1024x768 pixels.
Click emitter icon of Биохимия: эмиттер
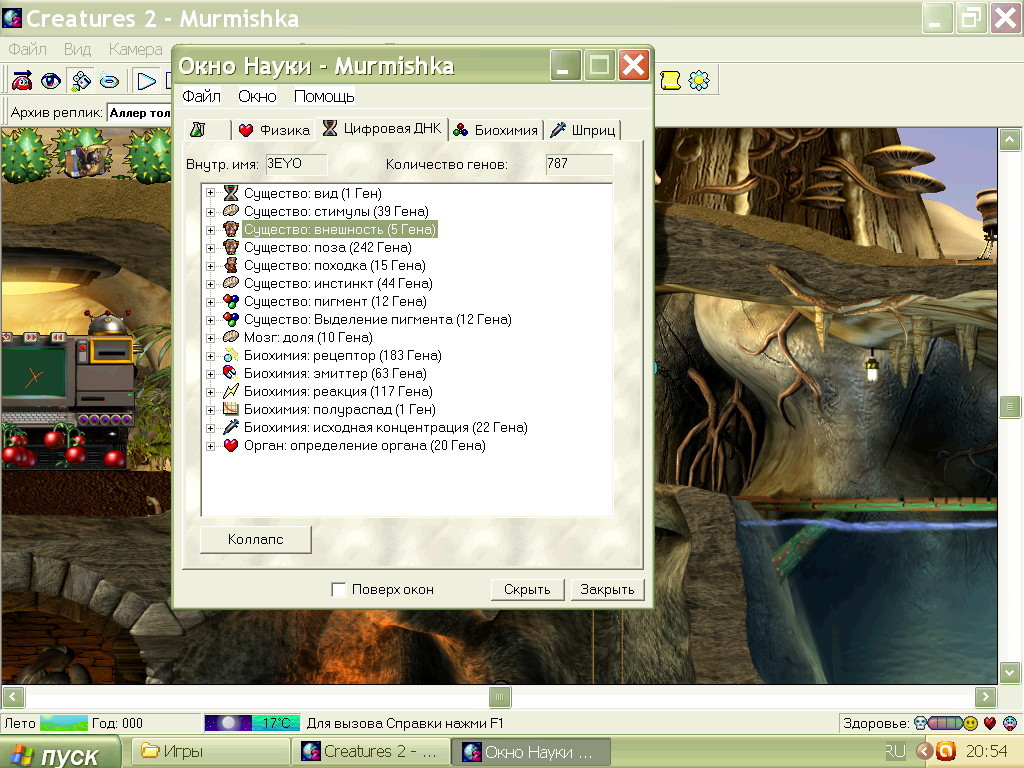231,373
